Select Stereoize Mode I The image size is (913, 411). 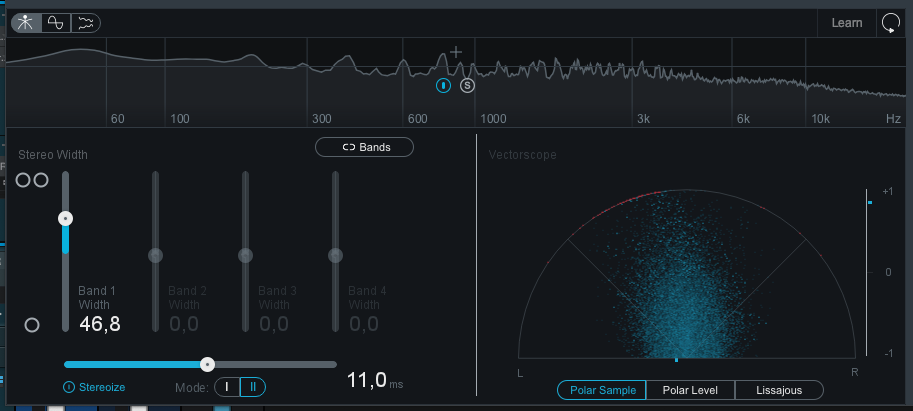click(x=227, y=387)
